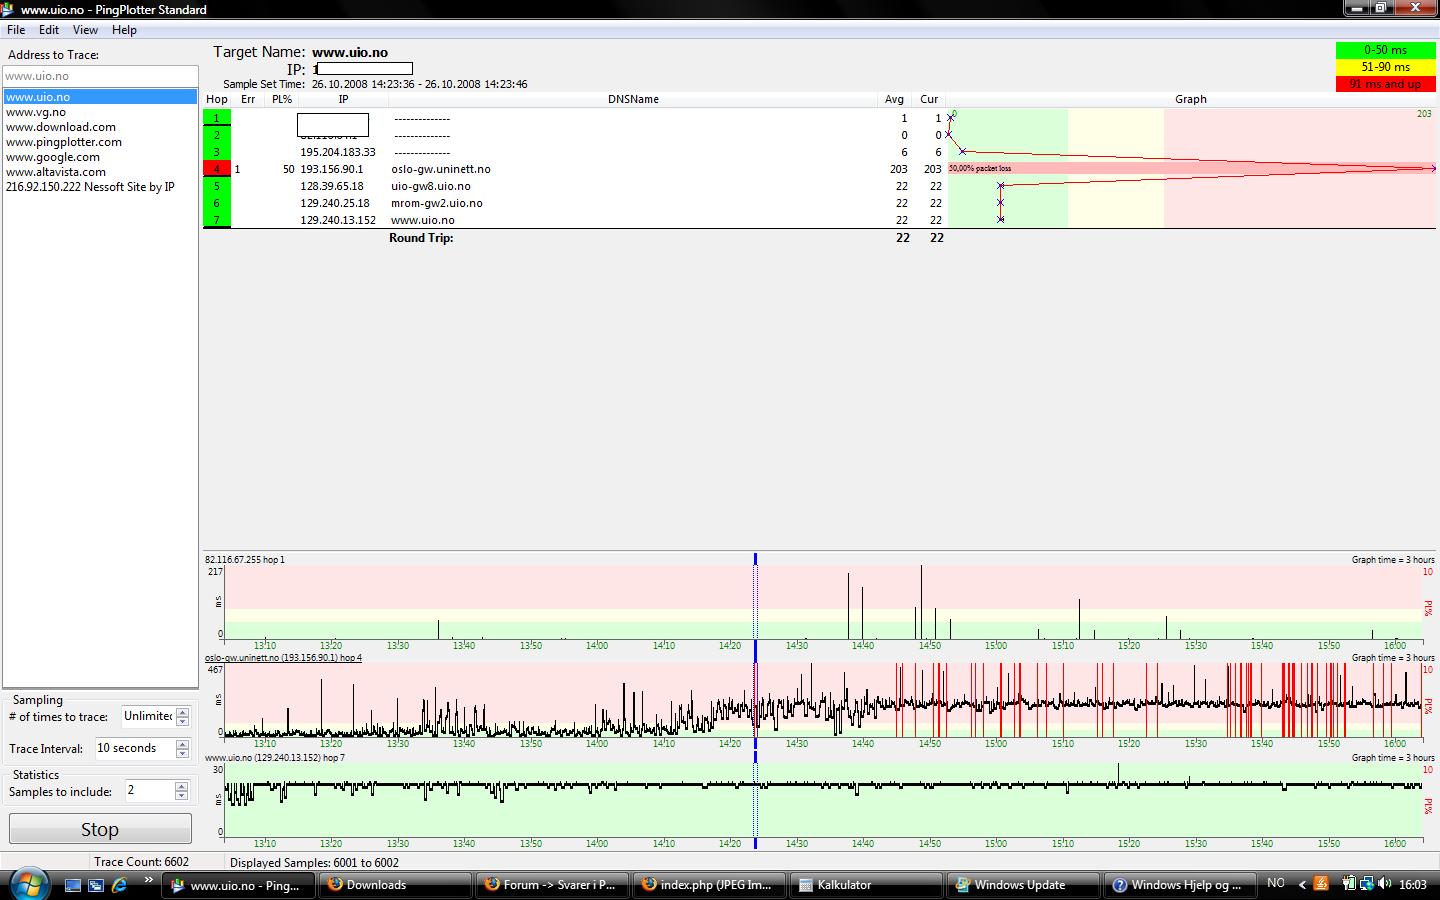Switch to Kalkulator taskbar window
The image size is (1440, 900).
[867, 885]
